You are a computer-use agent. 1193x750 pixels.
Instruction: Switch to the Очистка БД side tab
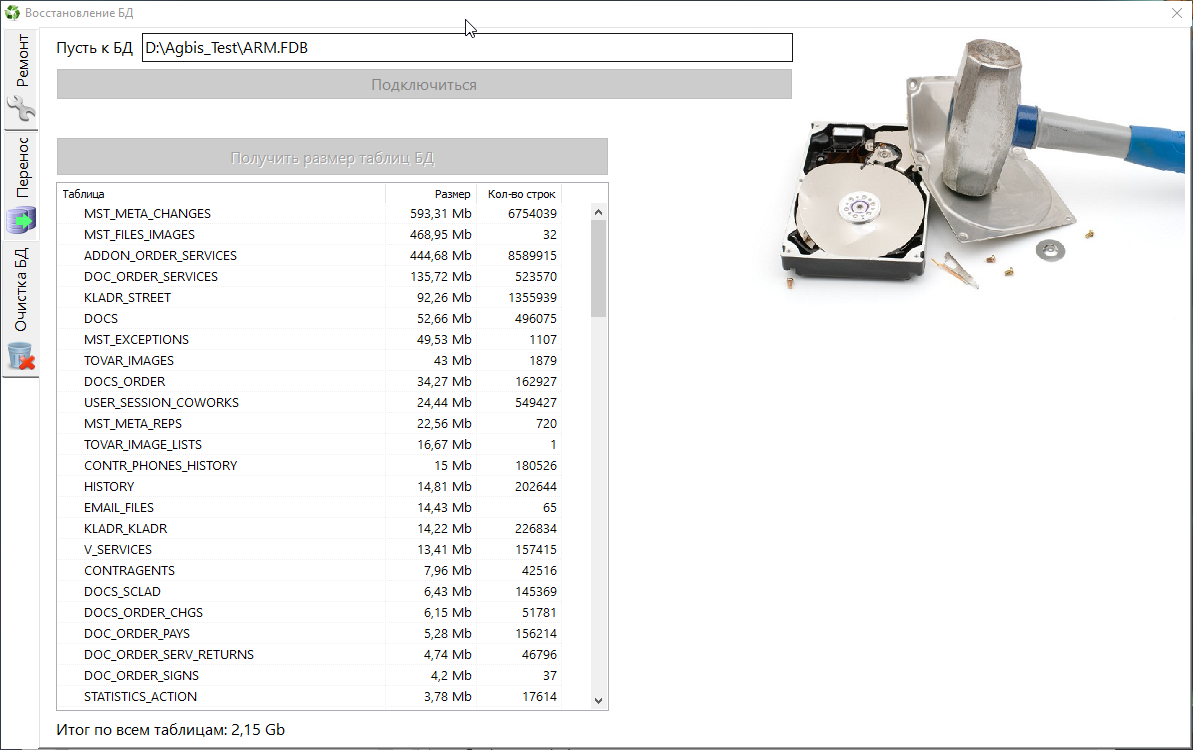(21, 310)
